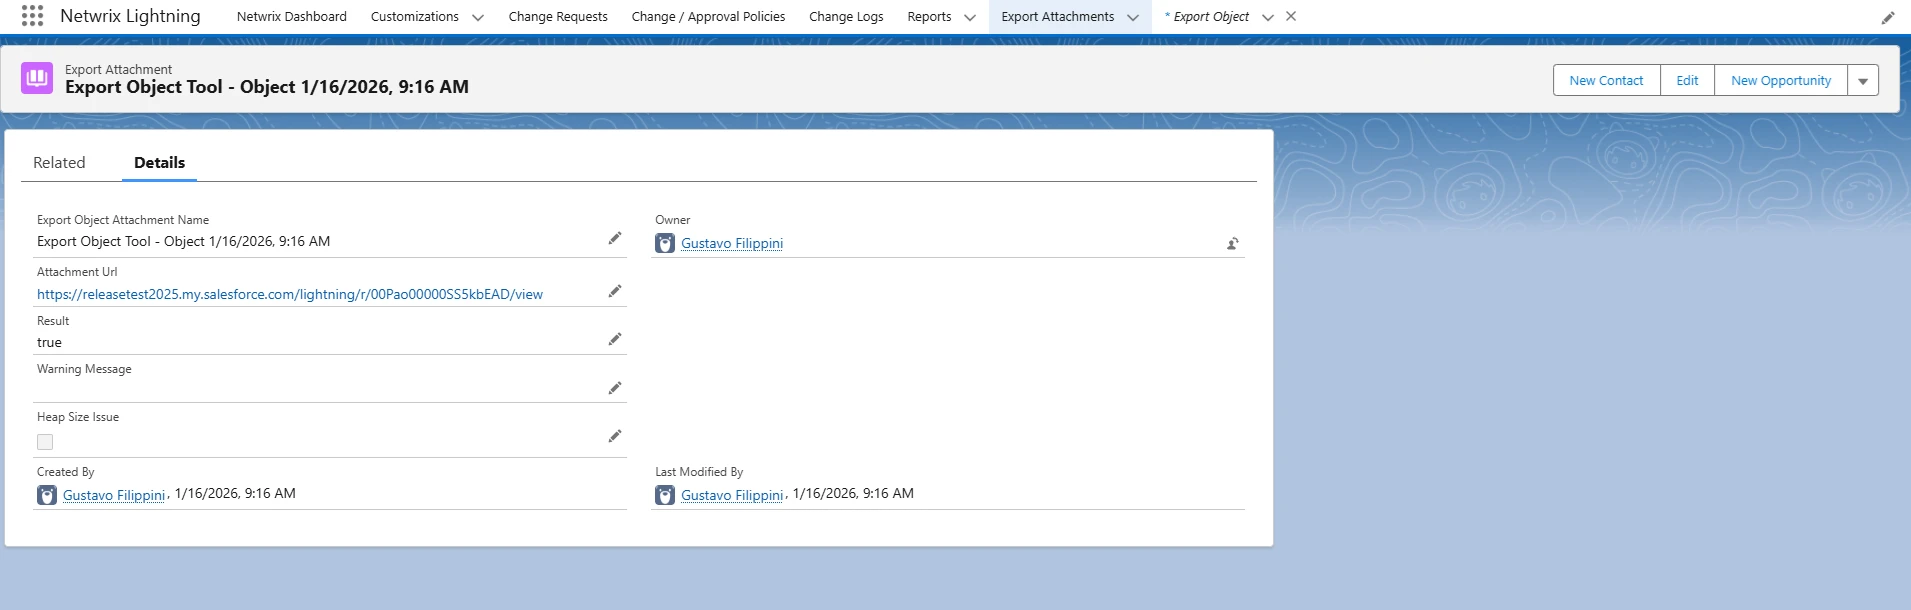
Task: Click the New Contact button
Action: (x=1606, y=81)
